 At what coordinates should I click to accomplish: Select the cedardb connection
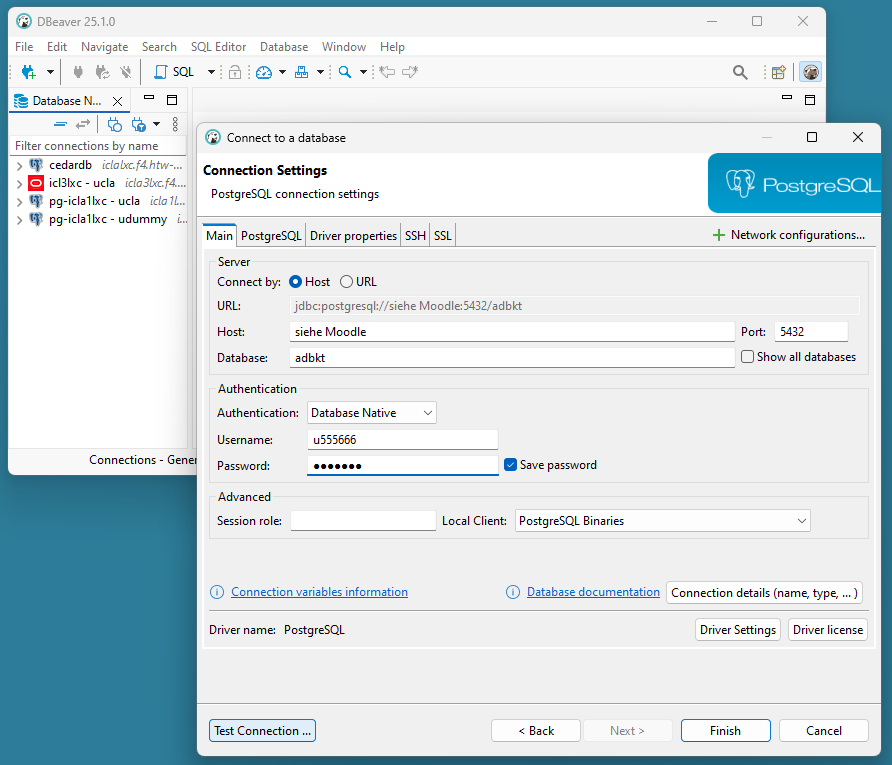pyautogui.click(x=70, y=165)
